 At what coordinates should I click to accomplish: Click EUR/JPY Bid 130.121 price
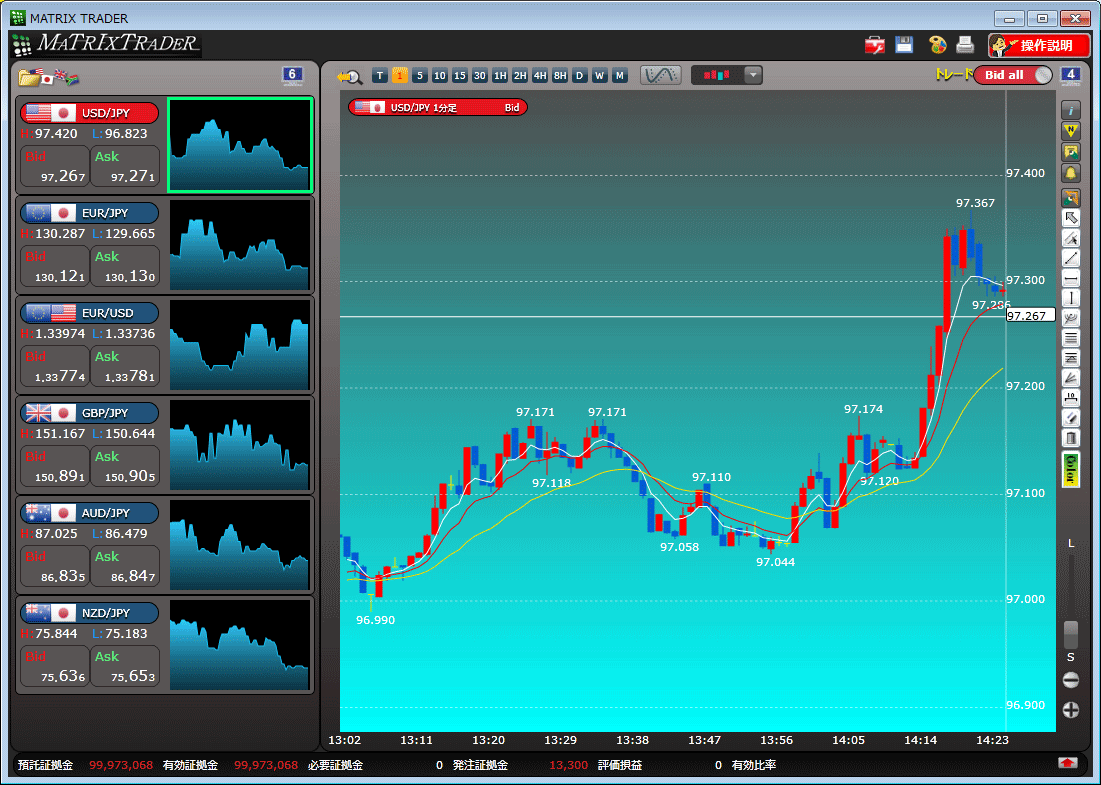(55, 266)
